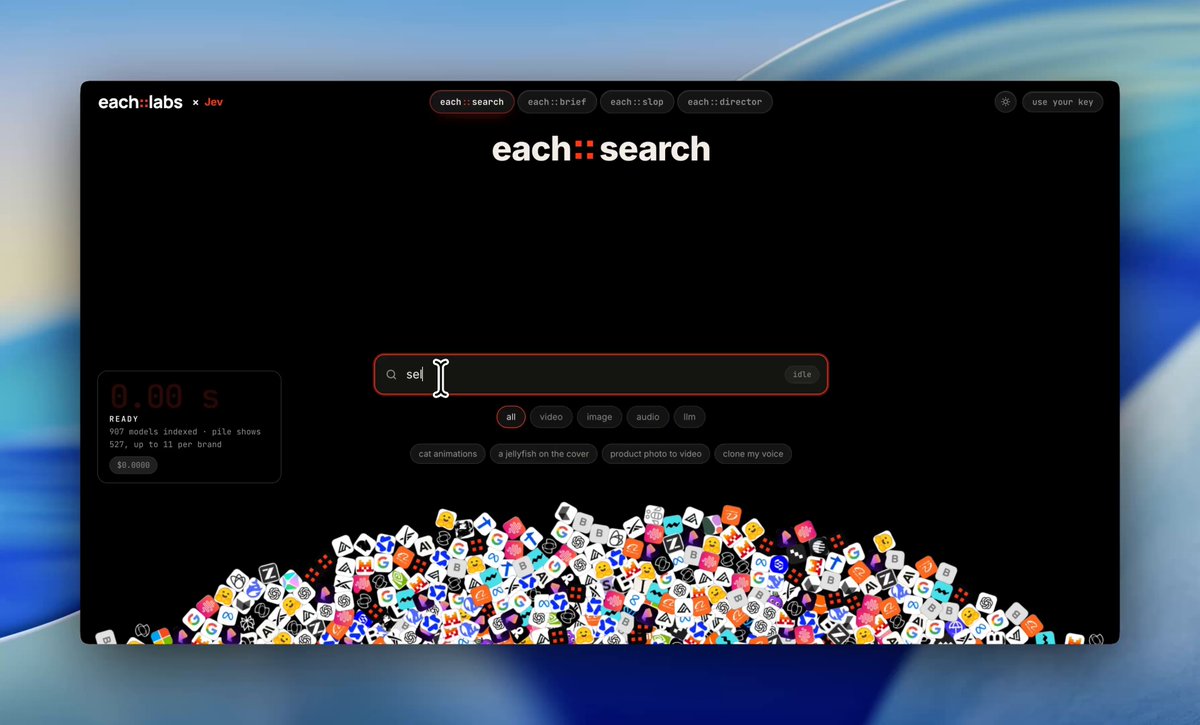Focus the search input field

[601, 375]
